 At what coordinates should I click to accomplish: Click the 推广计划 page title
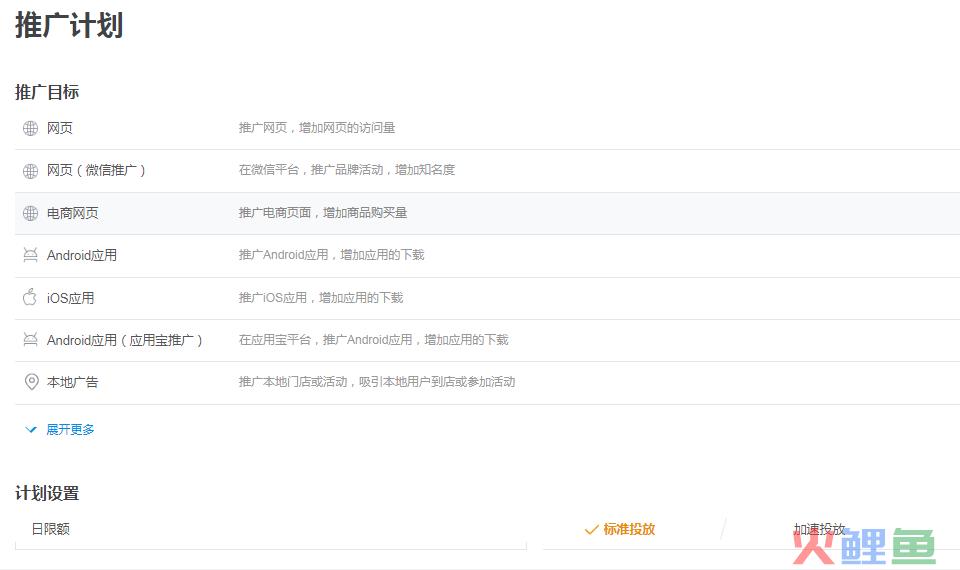point(69,26)
